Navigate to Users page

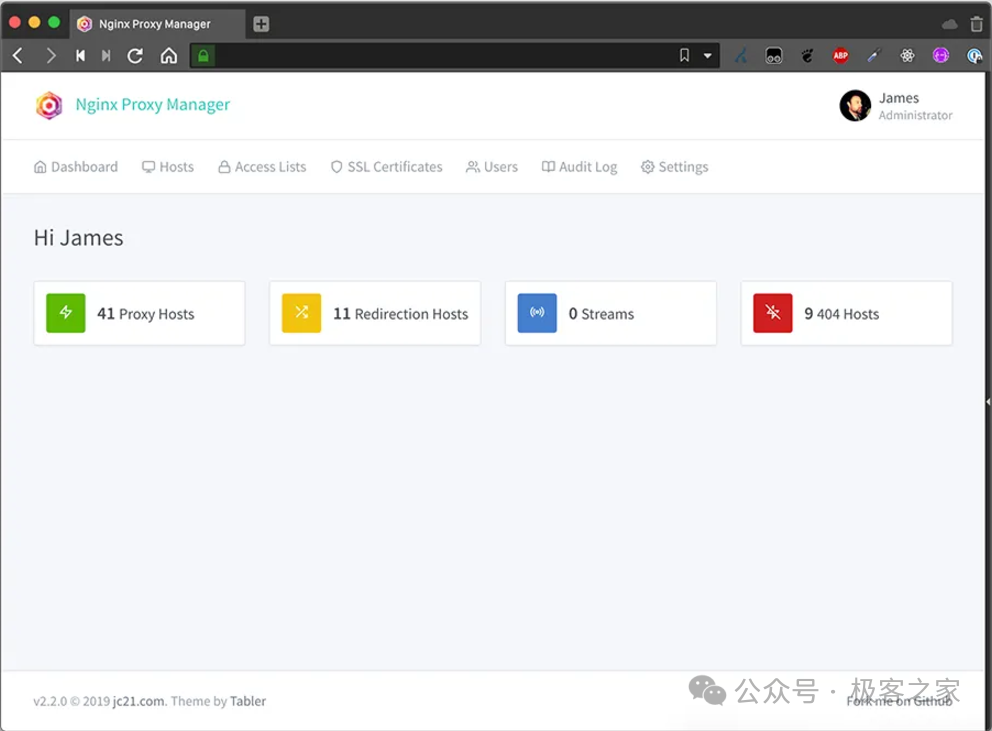[x=492, y=167]
